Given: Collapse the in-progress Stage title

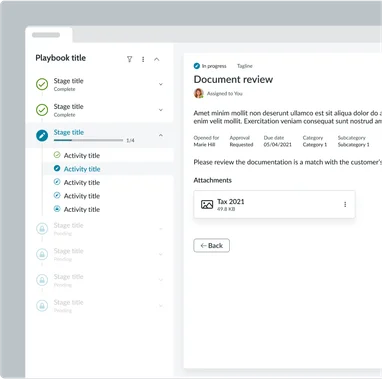Looking at the screenshot, I should coord(161,135).
